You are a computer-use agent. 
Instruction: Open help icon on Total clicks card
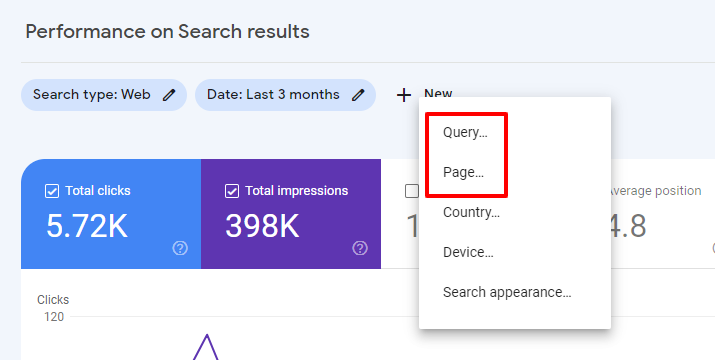point(180,248)
